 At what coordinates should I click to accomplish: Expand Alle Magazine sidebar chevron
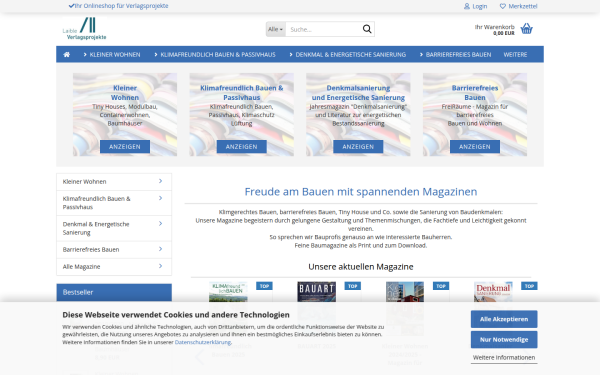(x=160, y=266)
